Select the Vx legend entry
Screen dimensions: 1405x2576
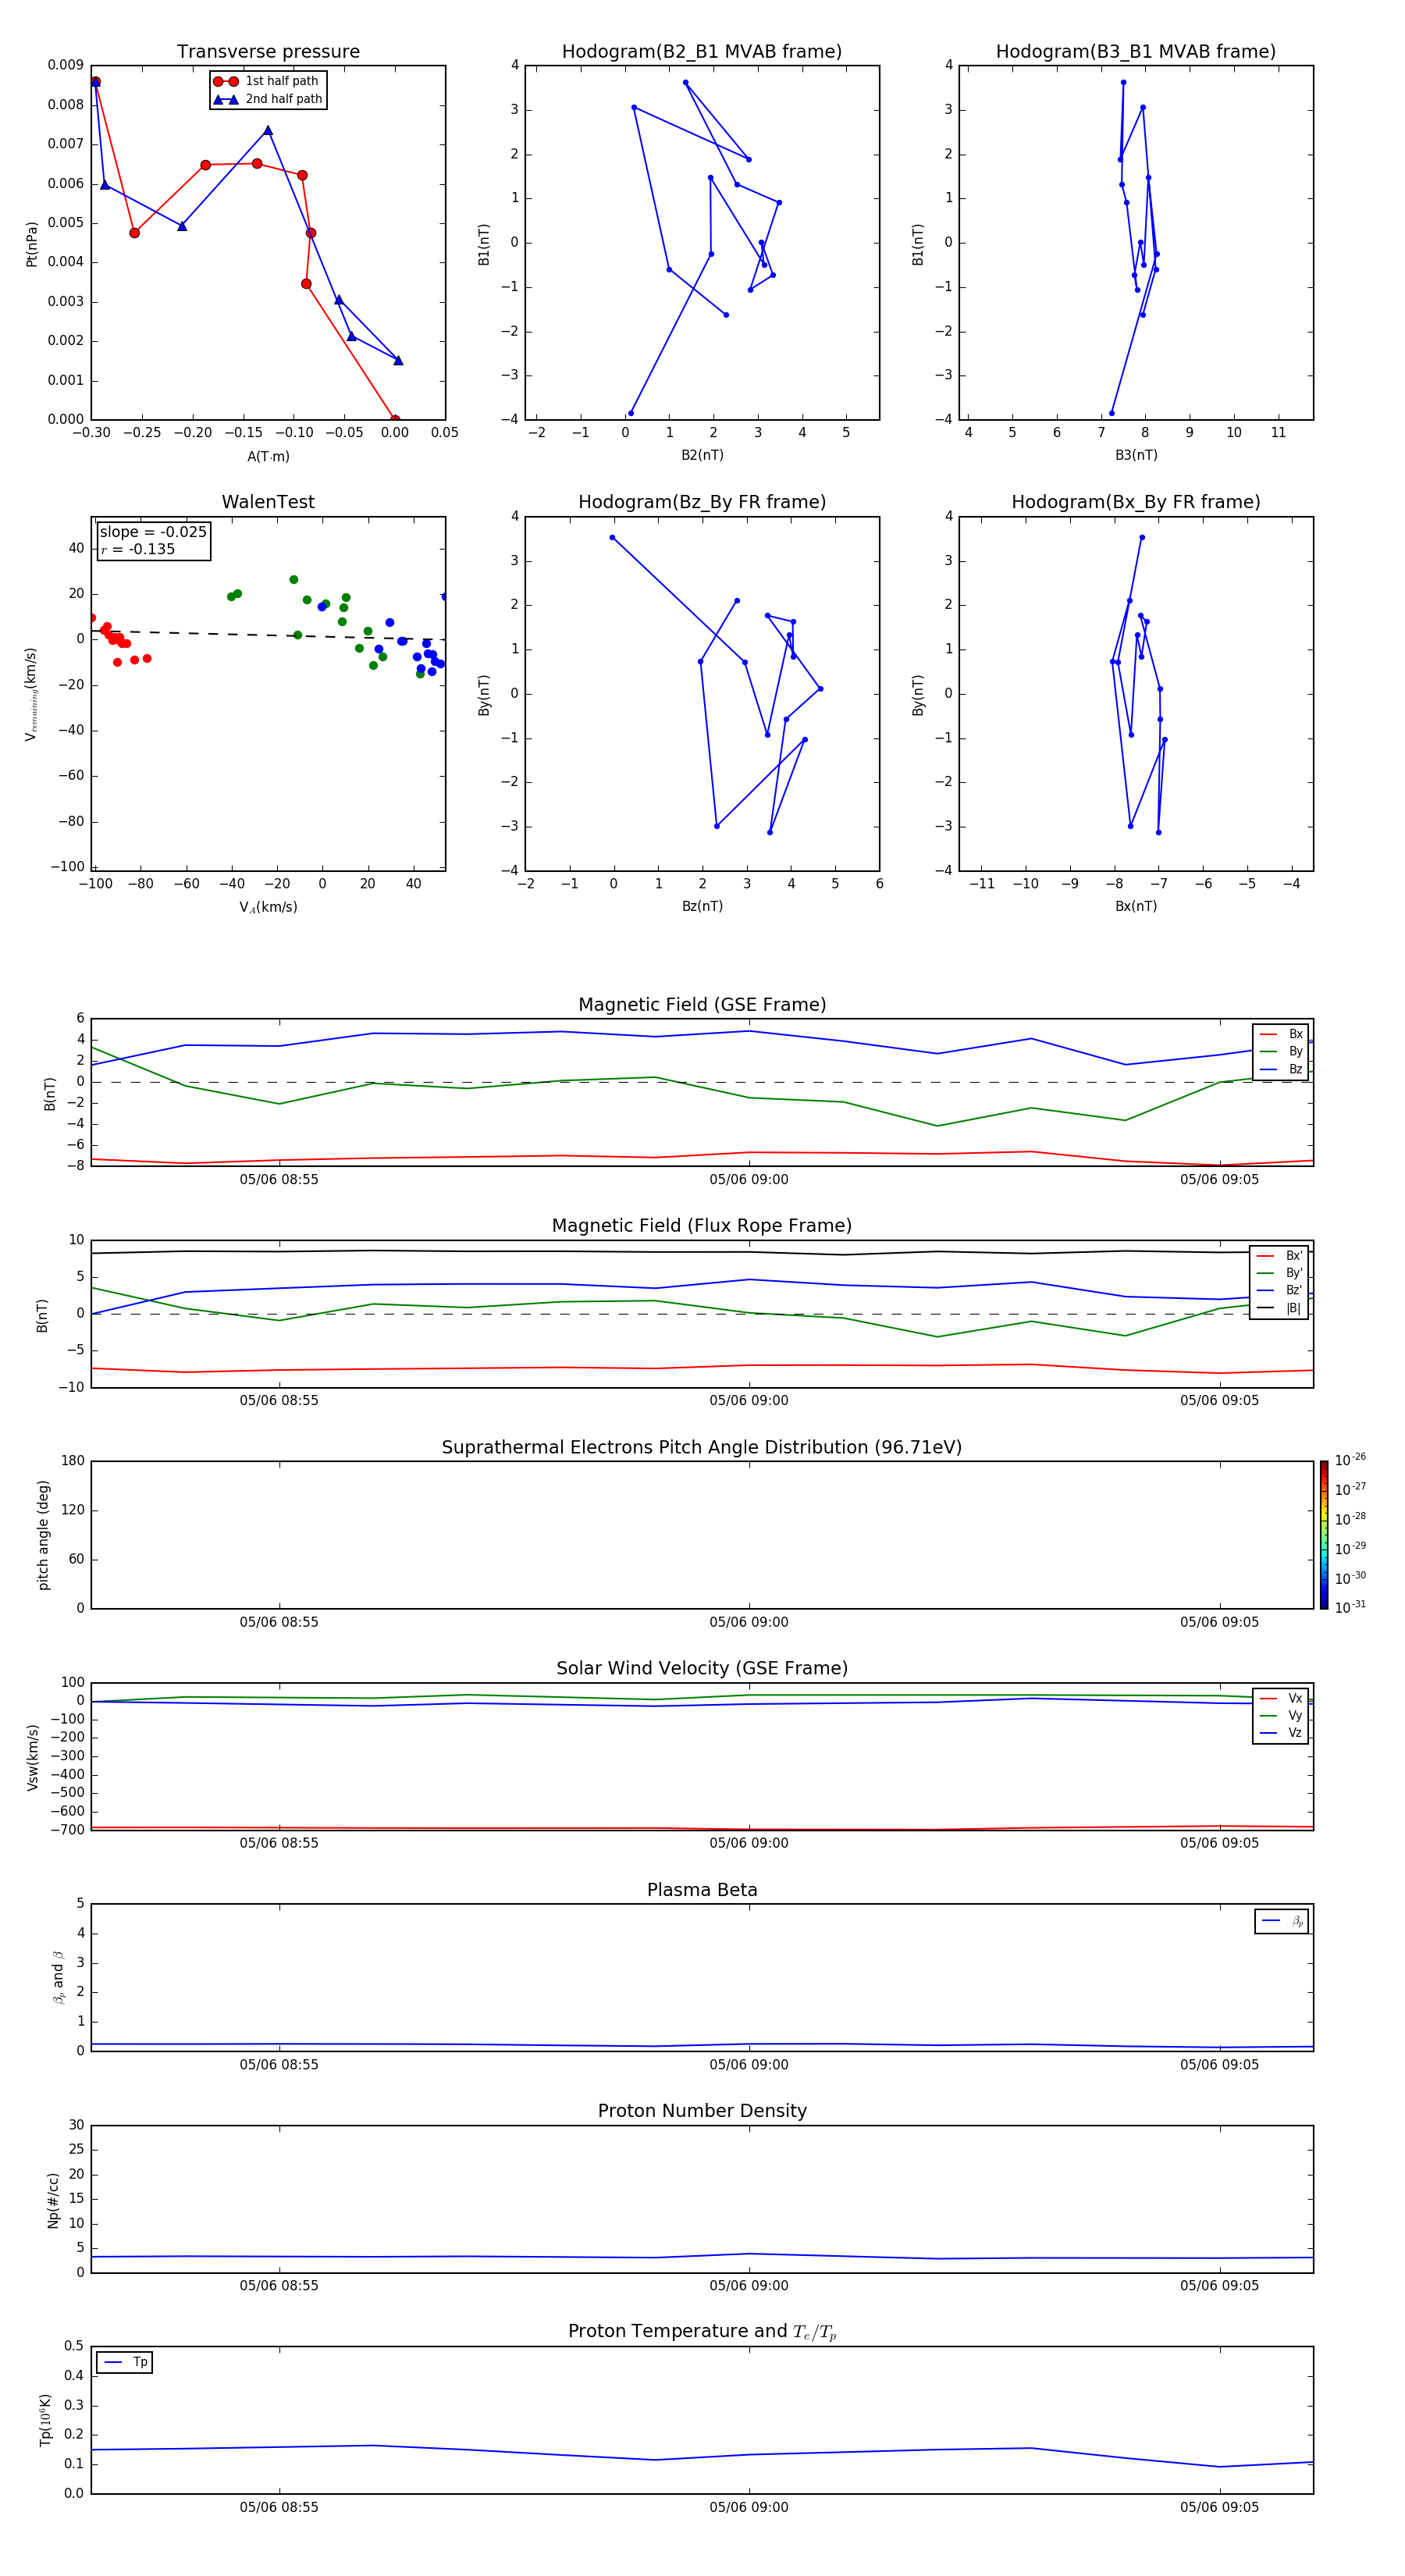point(1281,1698)
